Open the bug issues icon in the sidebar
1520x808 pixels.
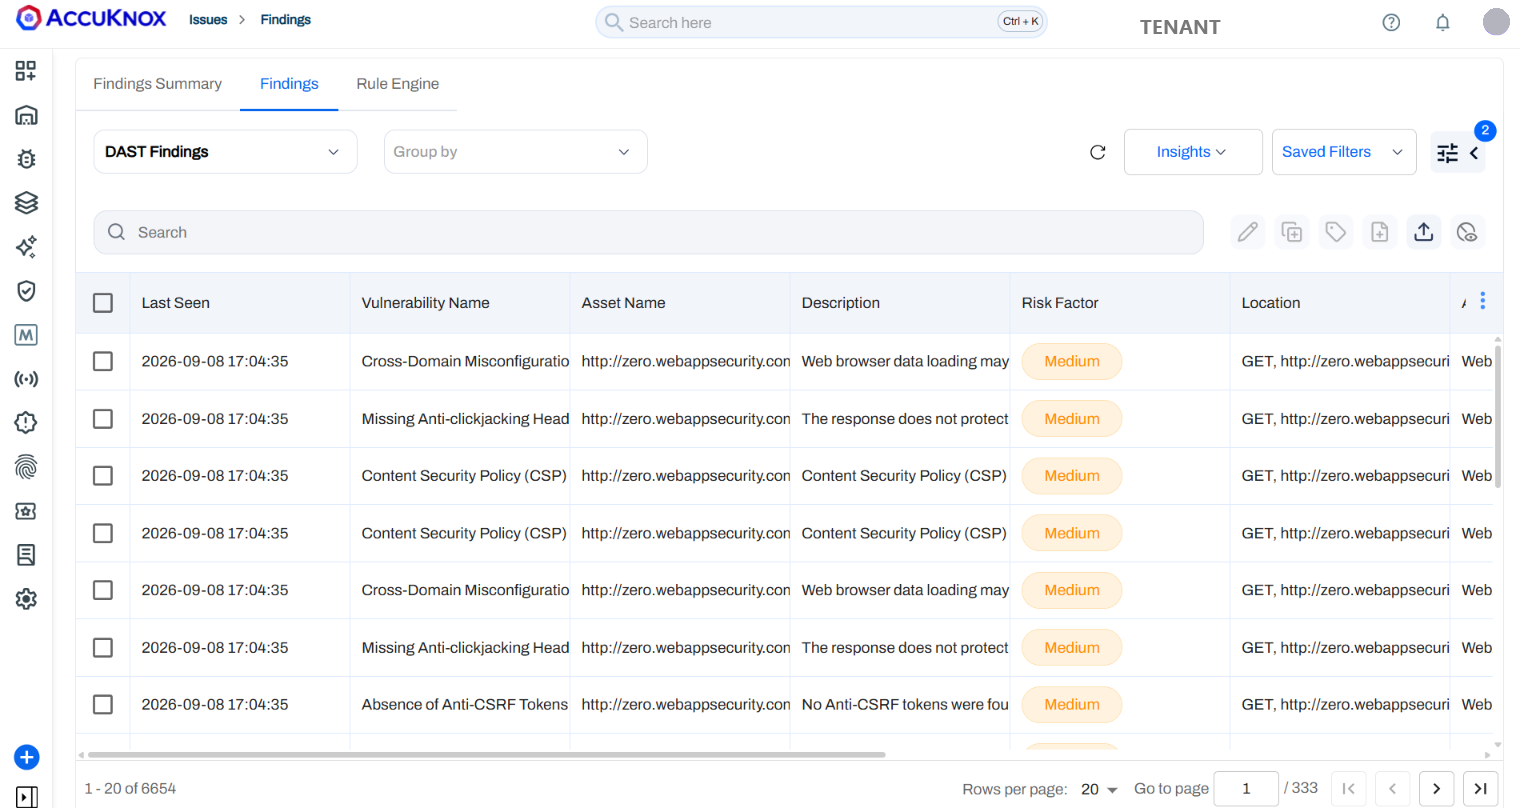pos(26,159)
